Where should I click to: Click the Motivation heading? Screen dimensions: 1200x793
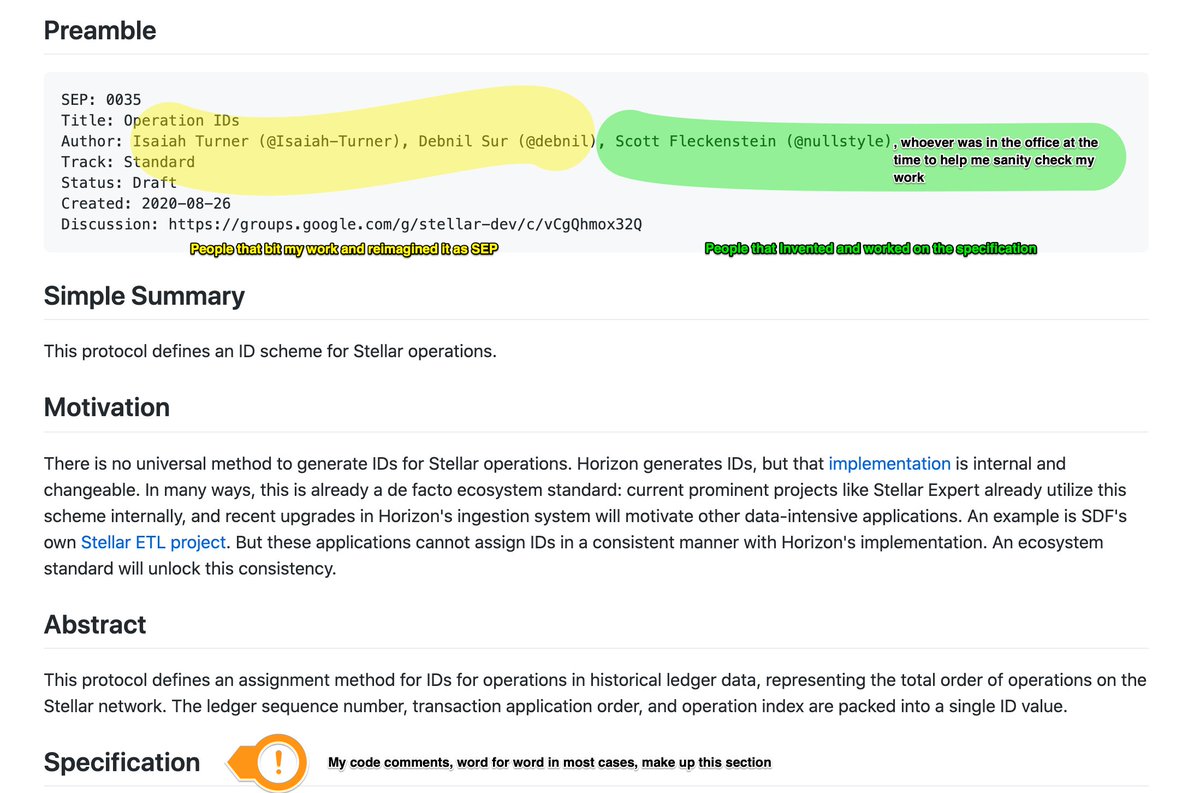click(107, 408)
